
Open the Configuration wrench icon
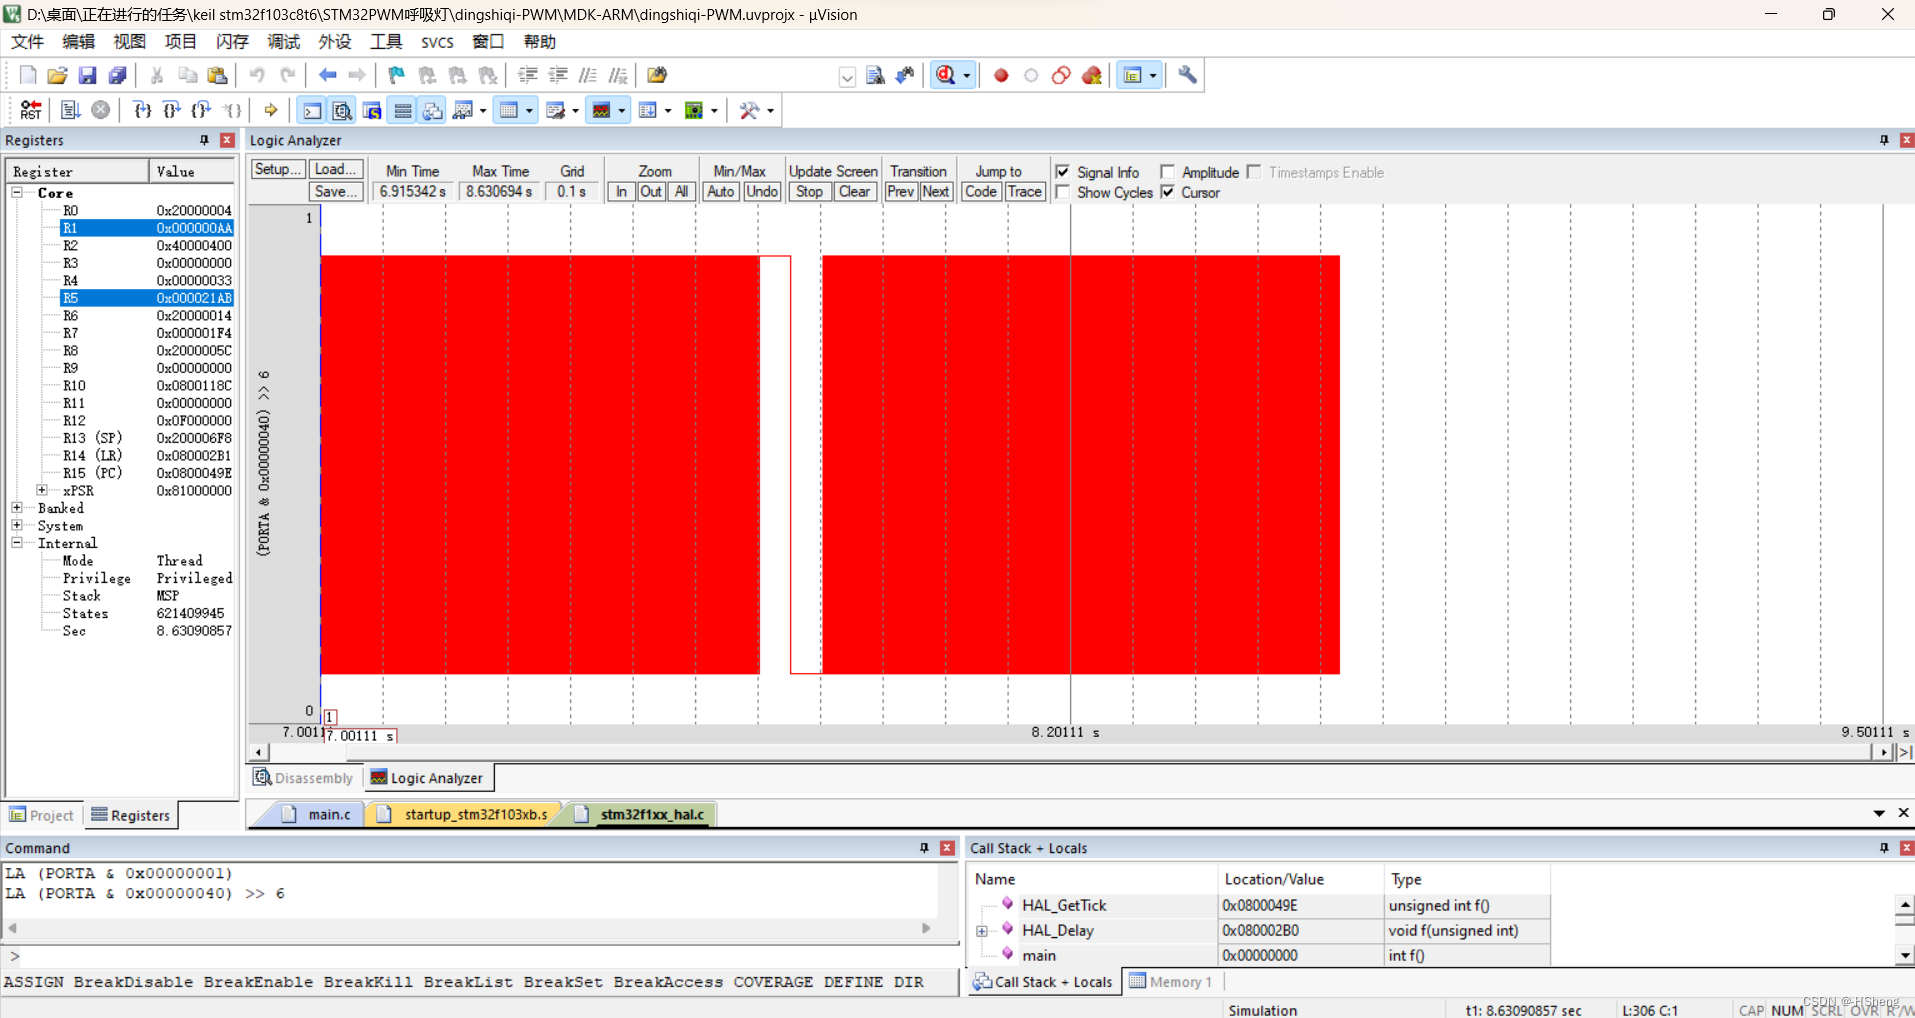click(x=1188, y=75)
